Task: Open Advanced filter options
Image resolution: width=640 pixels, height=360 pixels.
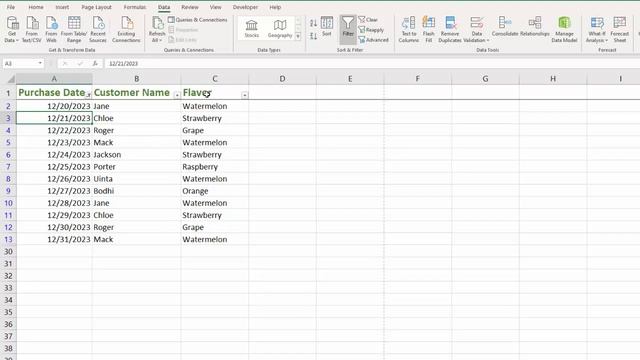Action: click(x=373, y=40)
